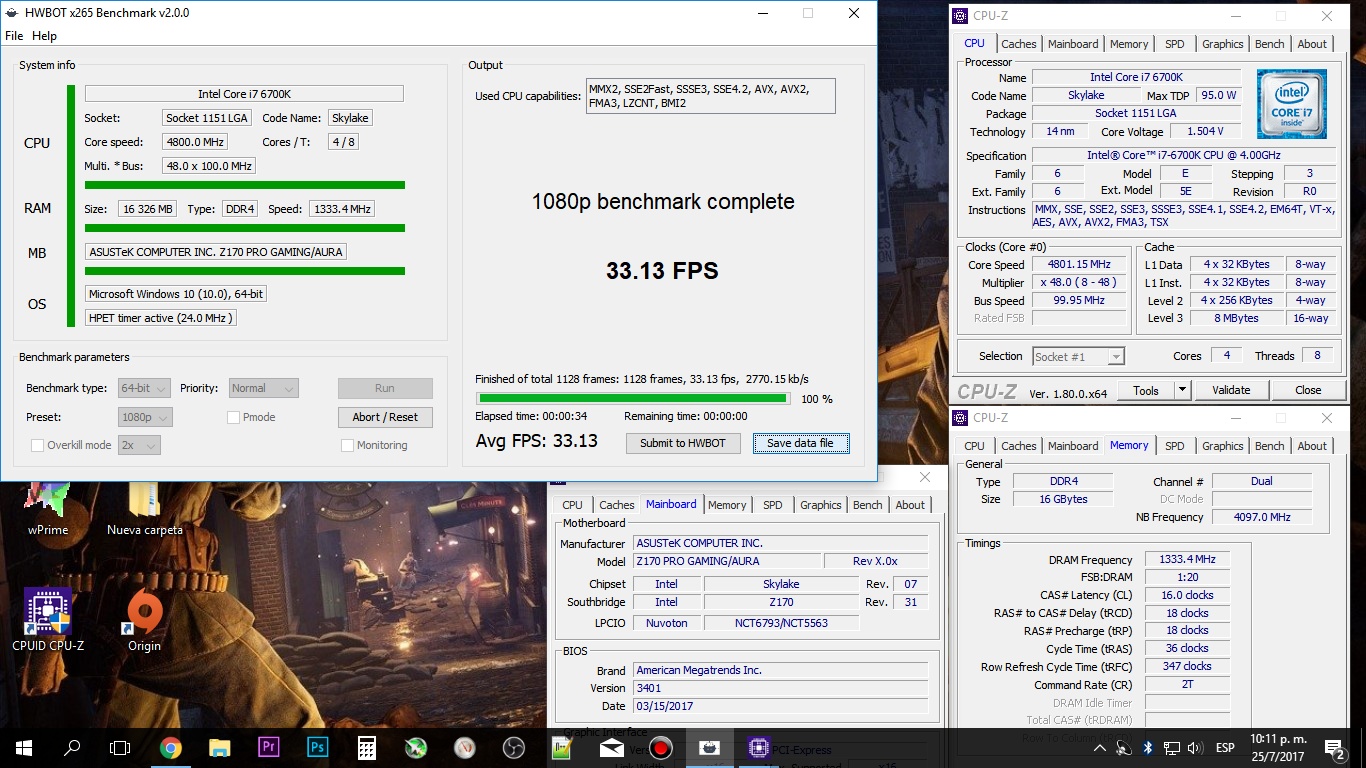Click the green CPU status bar in System info
The height and width of the screenshot is (768, 1366).
pyautogui.click(x=245, y=185)
